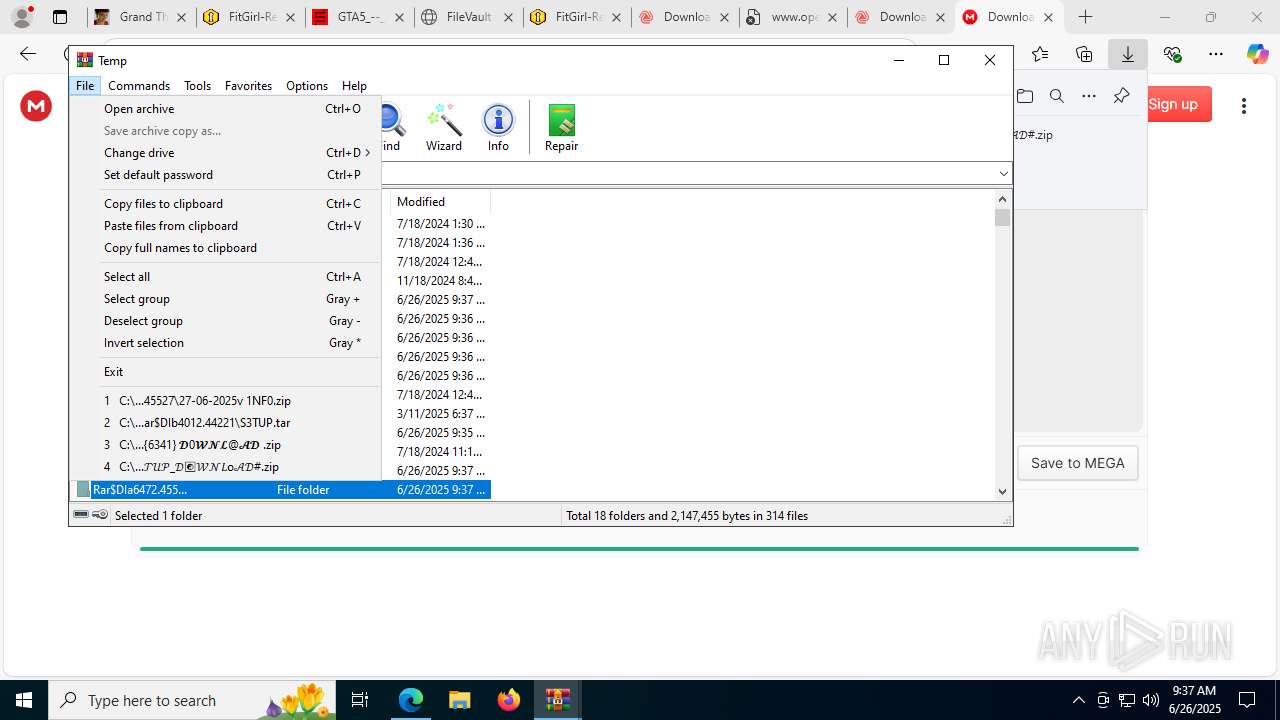Image resolution: width=1280 pixels, height=720 pixels.
Task: Click the Find toolbar icon
Action: point(389,128)
